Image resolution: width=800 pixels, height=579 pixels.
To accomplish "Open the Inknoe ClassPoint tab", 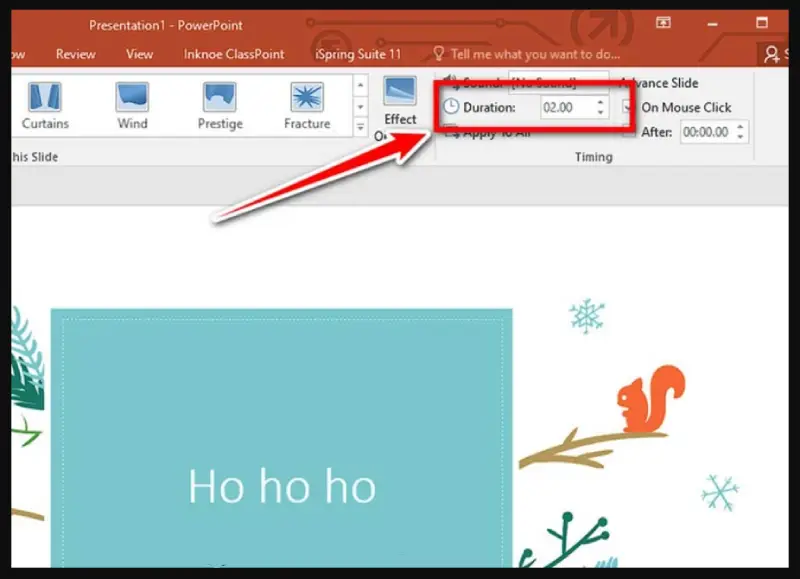I will point(234,54).
